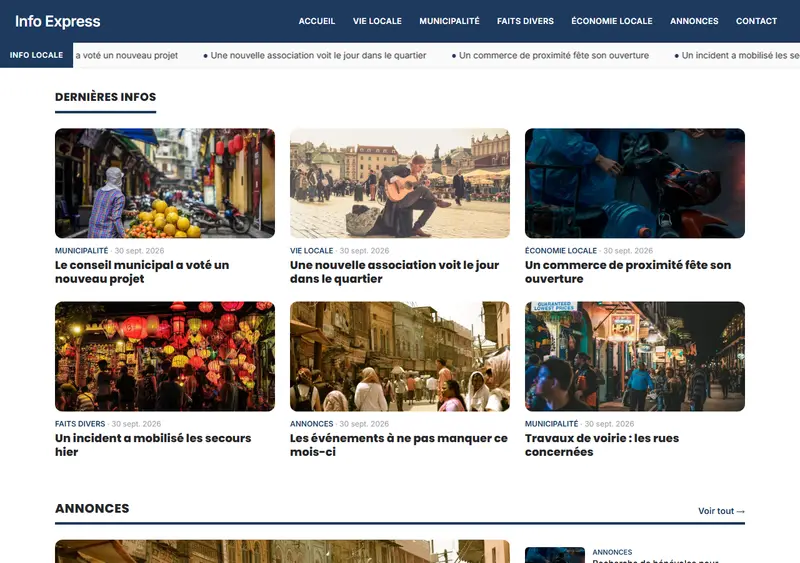Open 'Travaux de voirie : les rues concernées'

602,445
